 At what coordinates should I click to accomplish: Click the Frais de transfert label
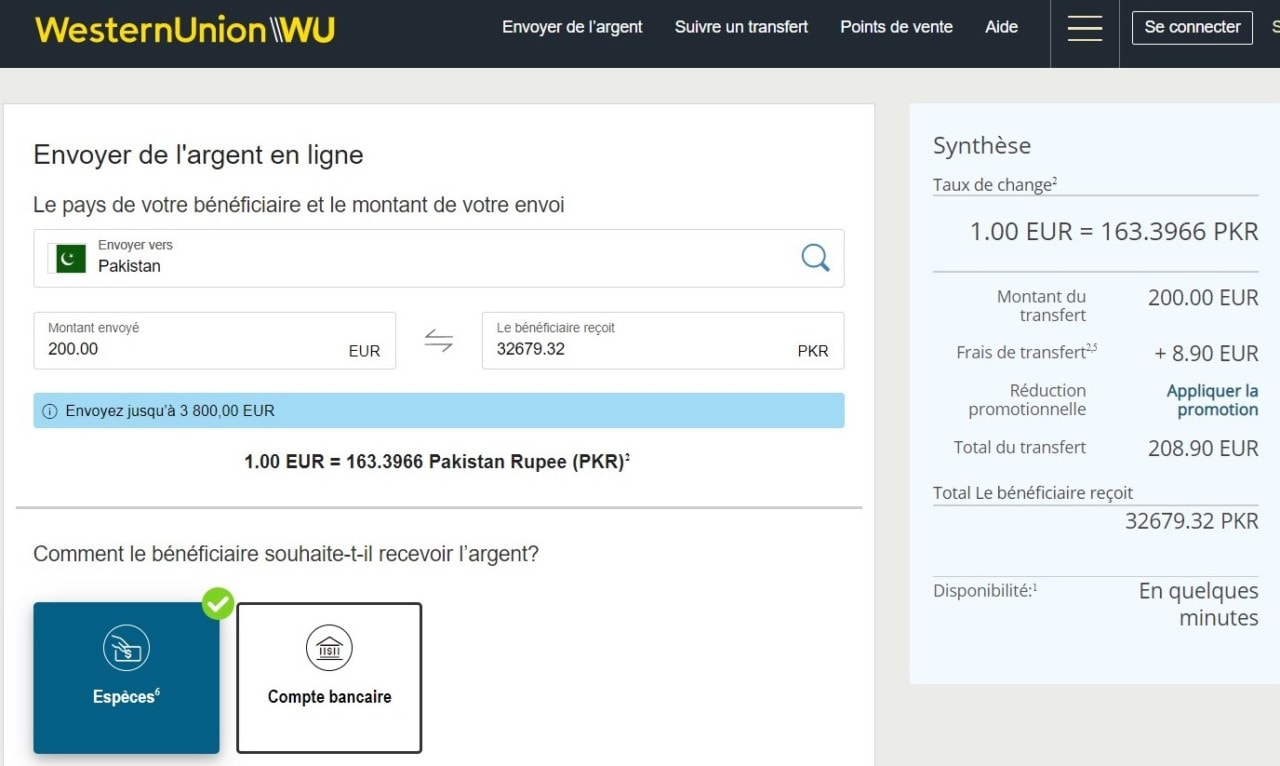pyautogui.click(x=1026, y=352)
